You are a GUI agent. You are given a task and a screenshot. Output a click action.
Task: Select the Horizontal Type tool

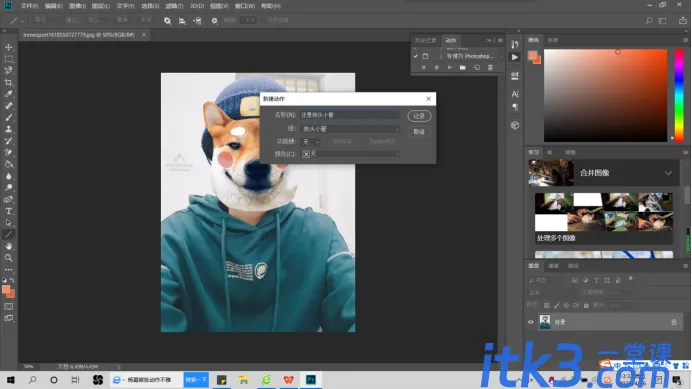[x=9, y=211]
